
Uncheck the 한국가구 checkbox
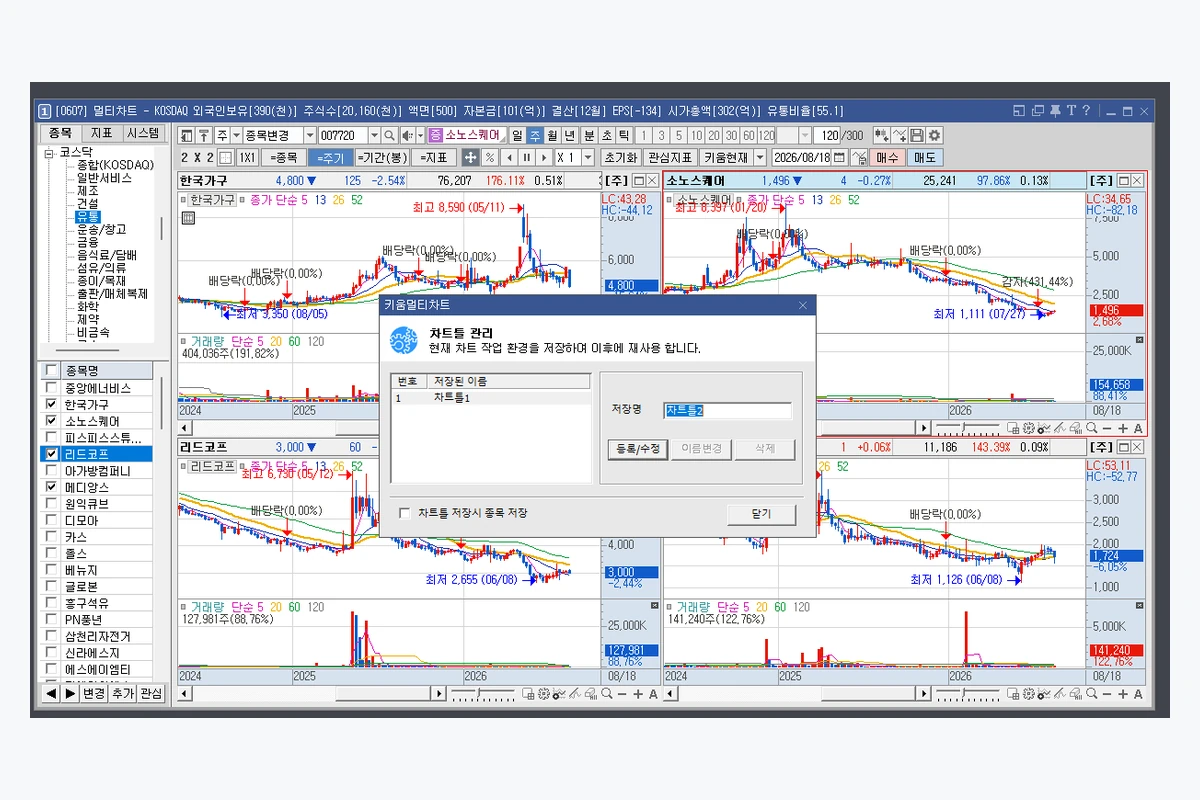pyautogui.click(x=51, y=404)
